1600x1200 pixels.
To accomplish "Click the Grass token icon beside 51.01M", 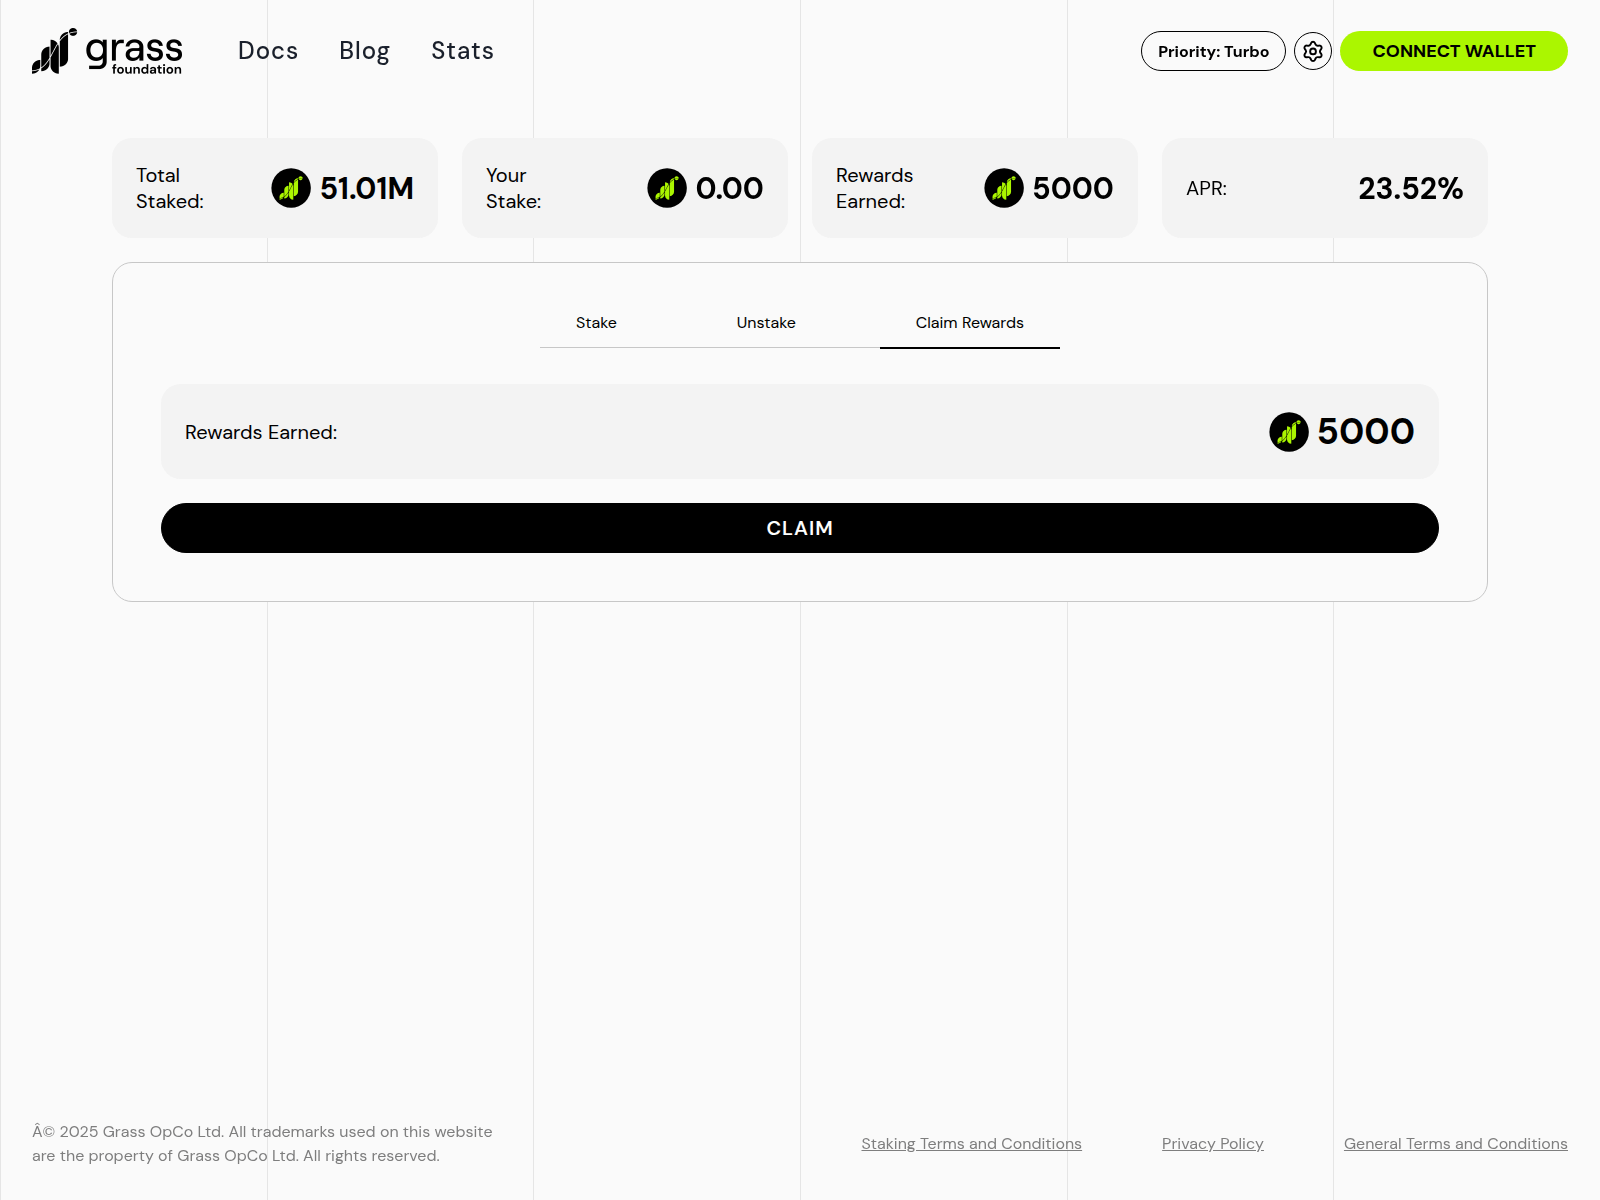I will 291,188.
